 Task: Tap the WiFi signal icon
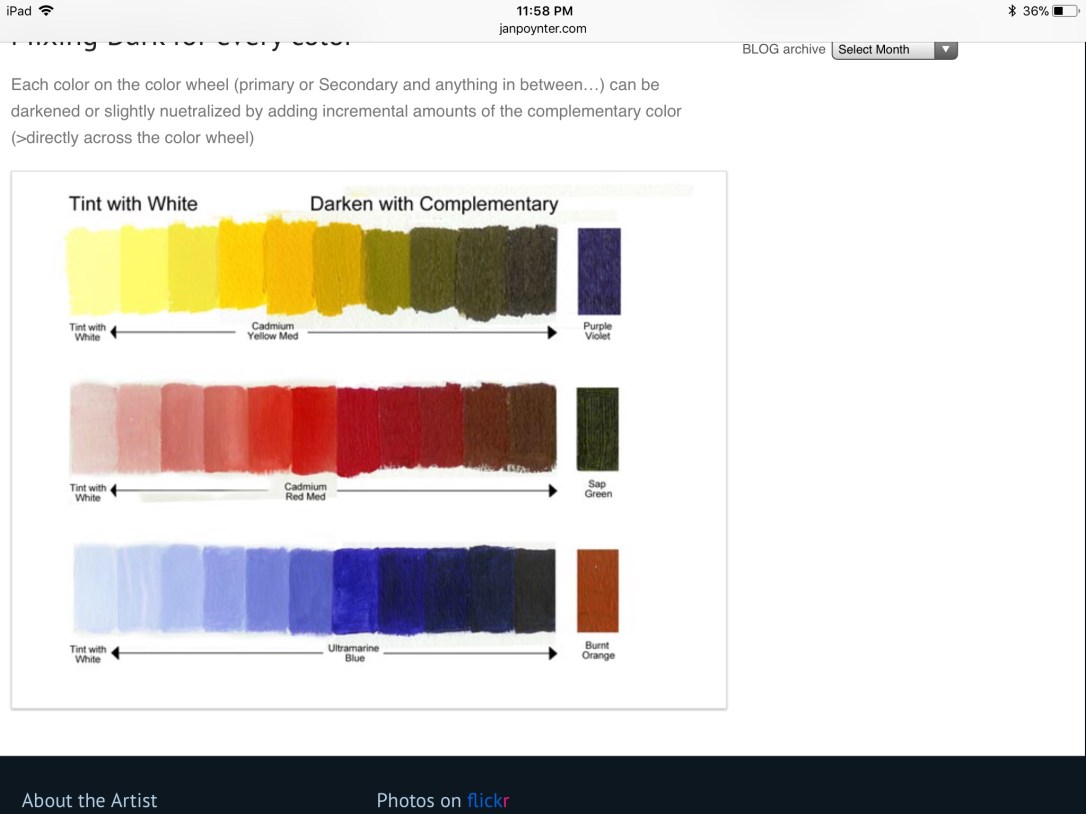pyautogui.click(x=46, y=11)
